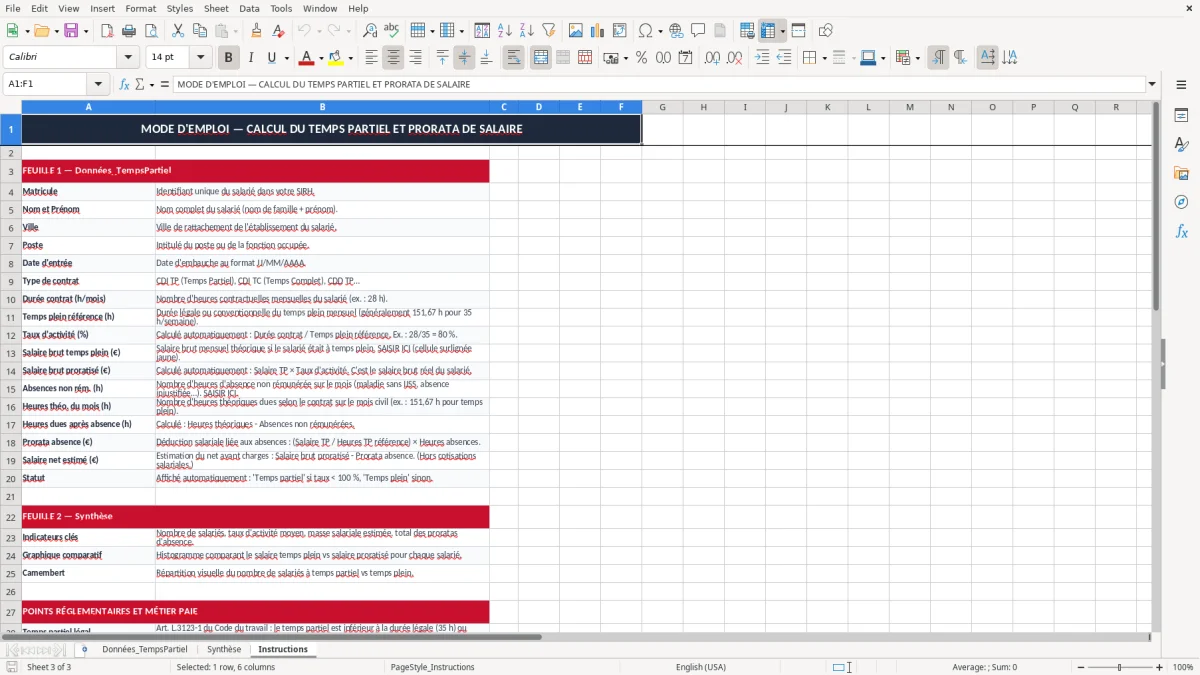Click the Sum sigma button
The height and width of the screenshot is (675, 1200).
140,84
